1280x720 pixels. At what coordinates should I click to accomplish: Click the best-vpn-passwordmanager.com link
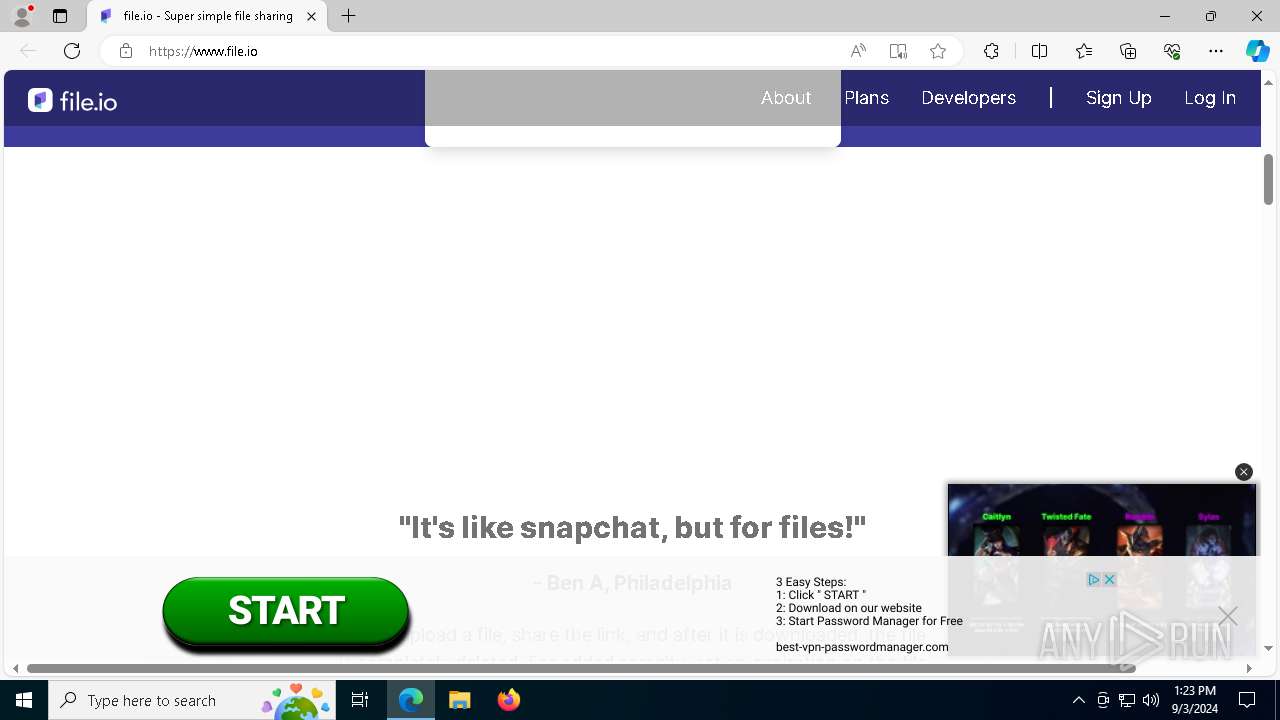pos(862,647)
